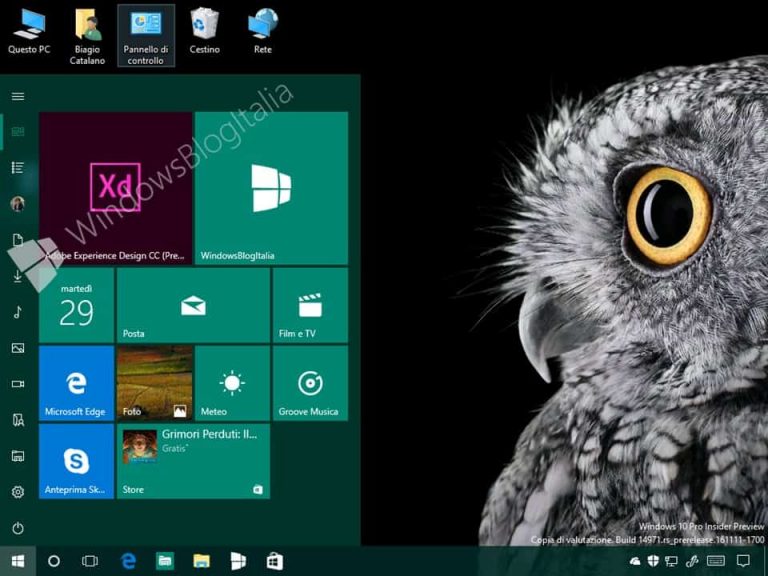Open Task View on taskbar
Image resolution: width=768 pixels, height=576 pixels.
click(x=90, y=561)
